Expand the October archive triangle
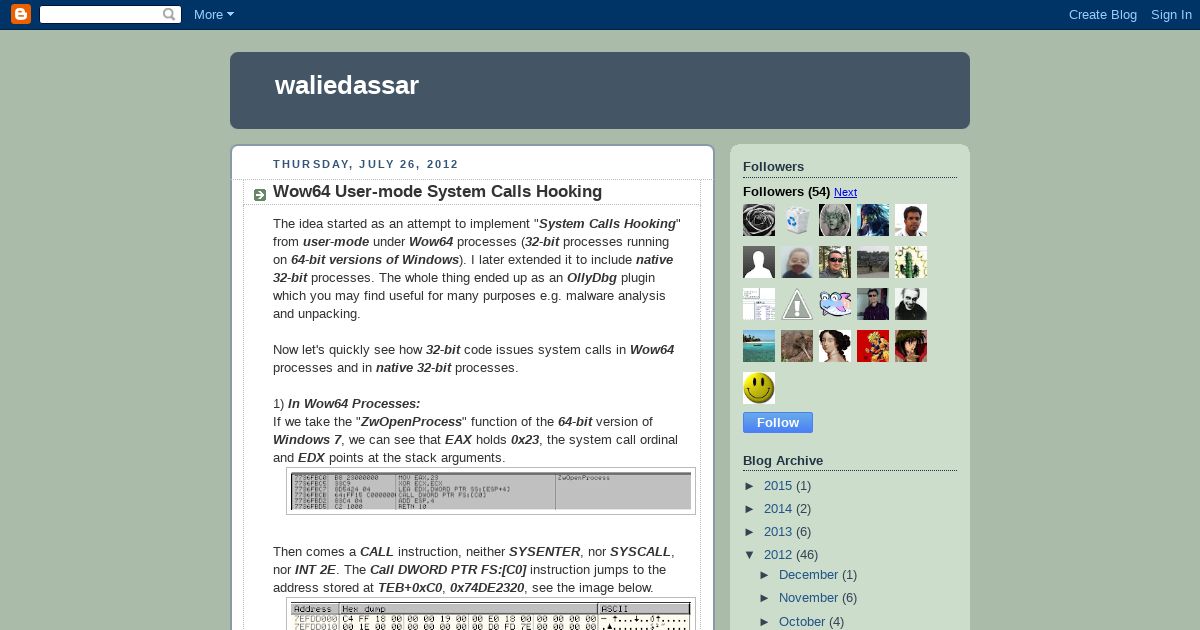This screenshot has width=1200, height=630. tap(766, 622)
